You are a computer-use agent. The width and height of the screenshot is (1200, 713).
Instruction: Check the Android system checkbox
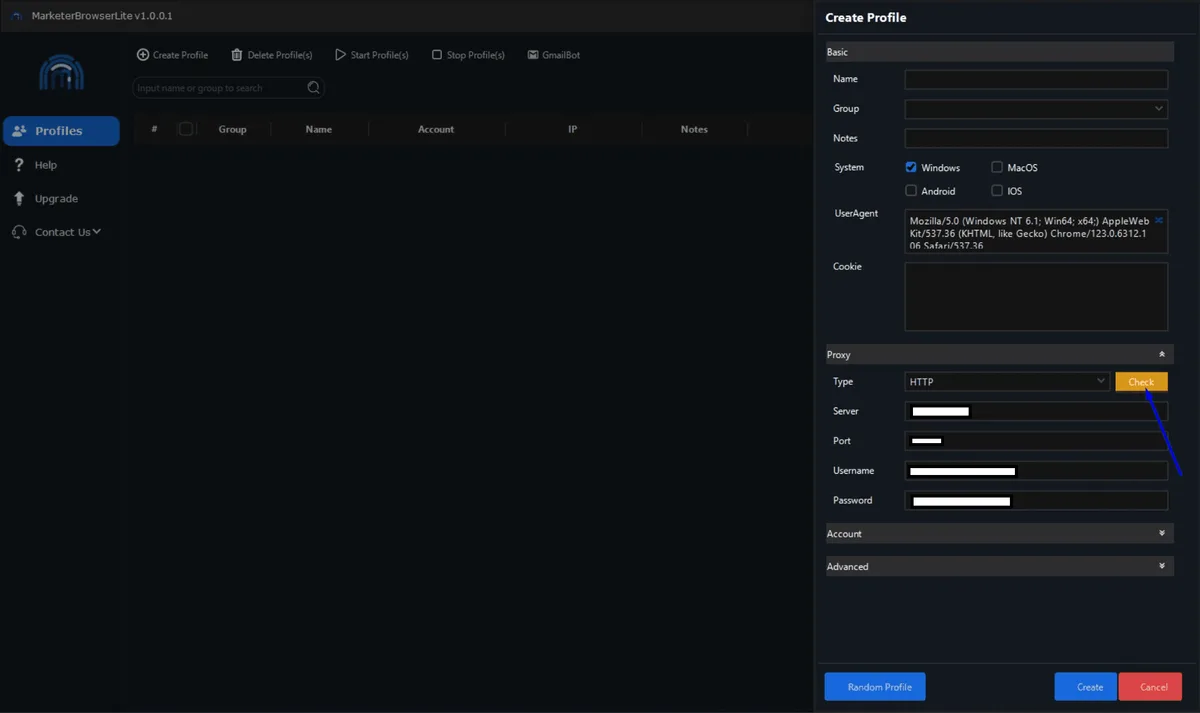(x=911, y=190)
